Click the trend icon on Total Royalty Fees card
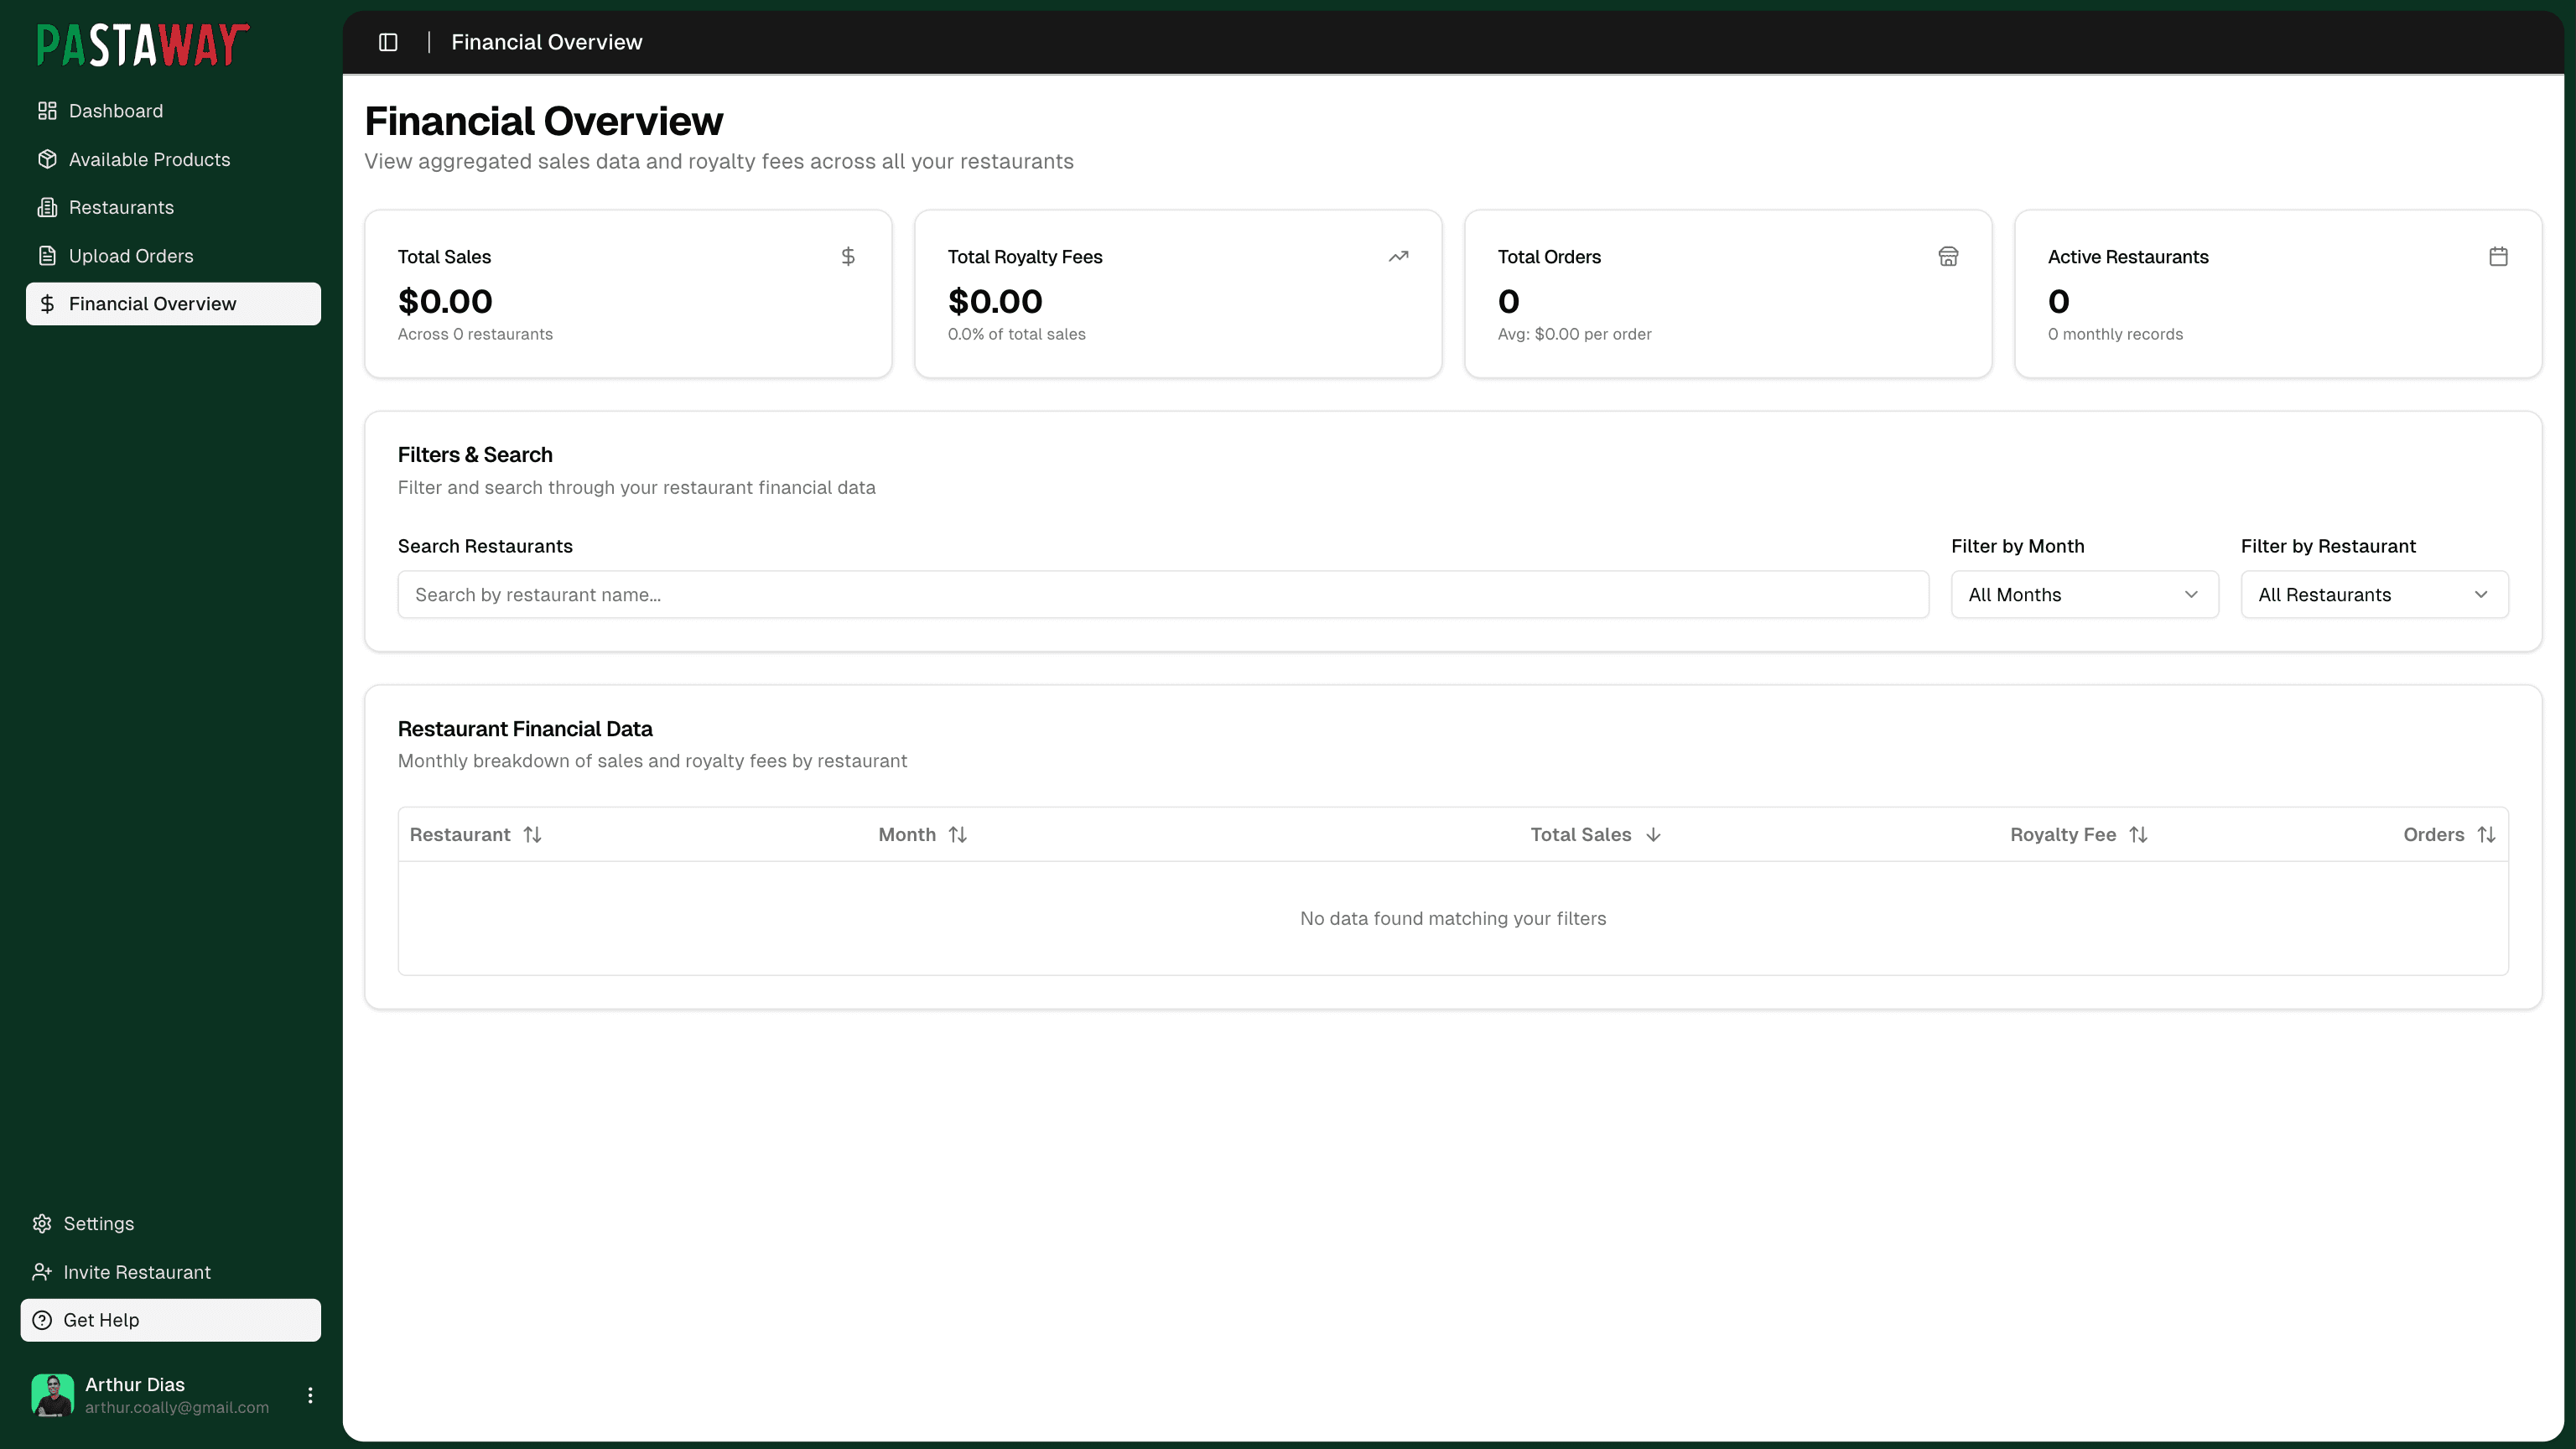 (1398, 256)
